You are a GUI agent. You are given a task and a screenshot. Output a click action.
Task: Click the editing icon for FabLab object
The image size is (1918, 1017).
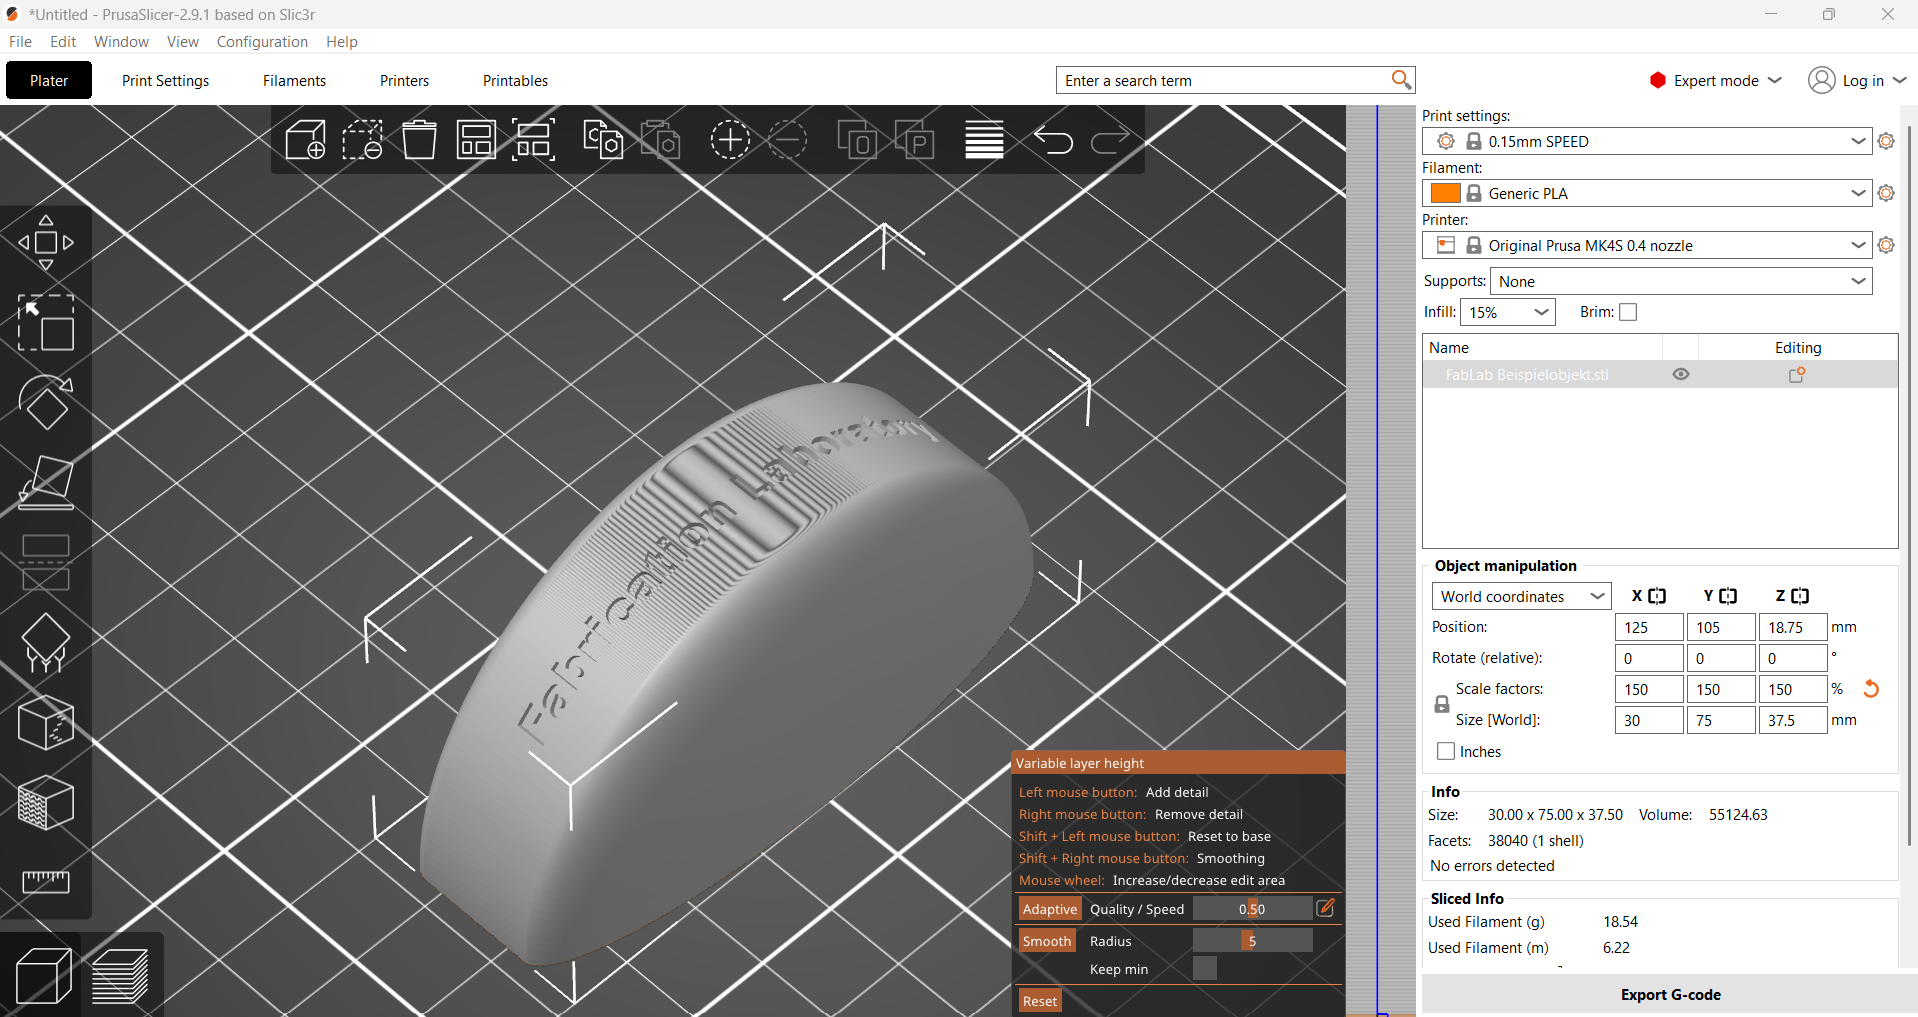coord(1797,375)
